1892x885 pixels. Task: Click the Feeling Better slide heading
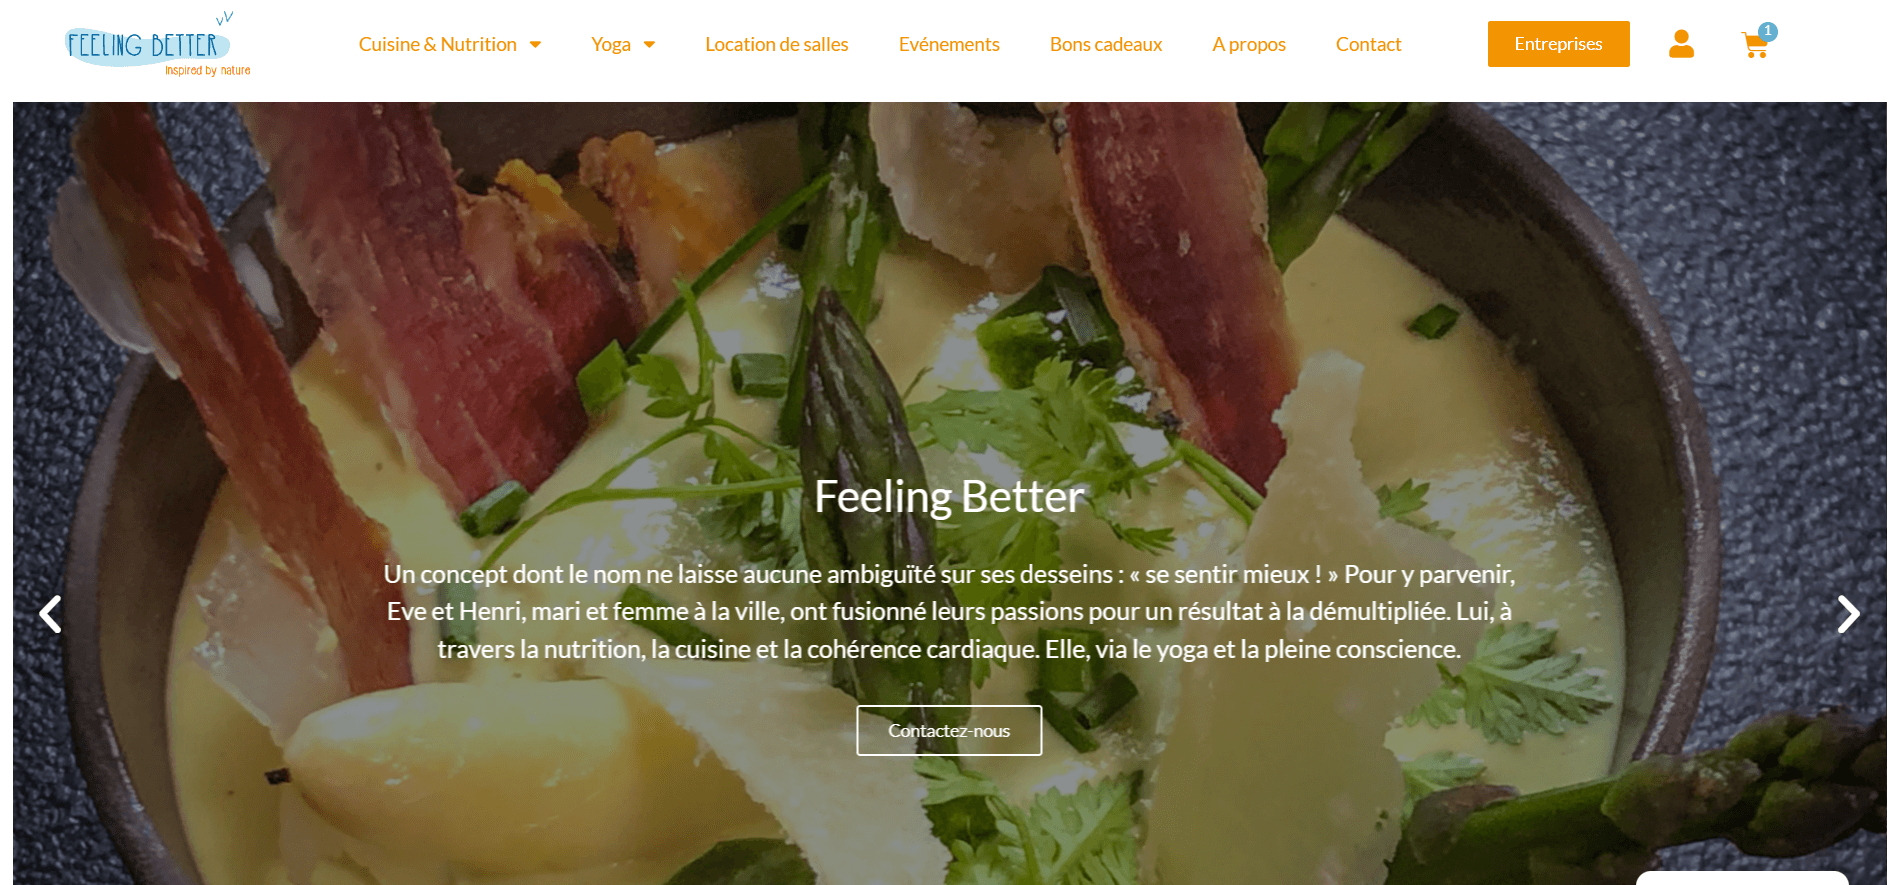click(949, 497)
